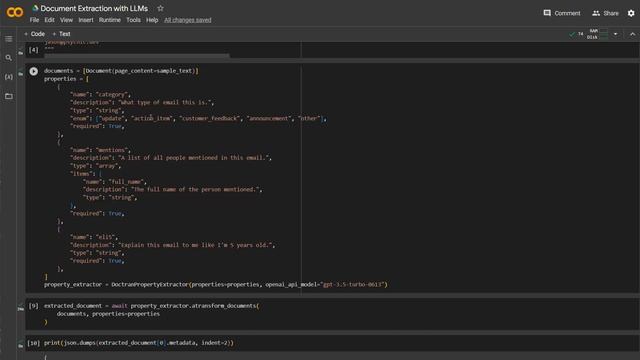Run cell [9] atransform_documents
The height and width of the screenshot is (360, 640).
[x=33, y=306]
